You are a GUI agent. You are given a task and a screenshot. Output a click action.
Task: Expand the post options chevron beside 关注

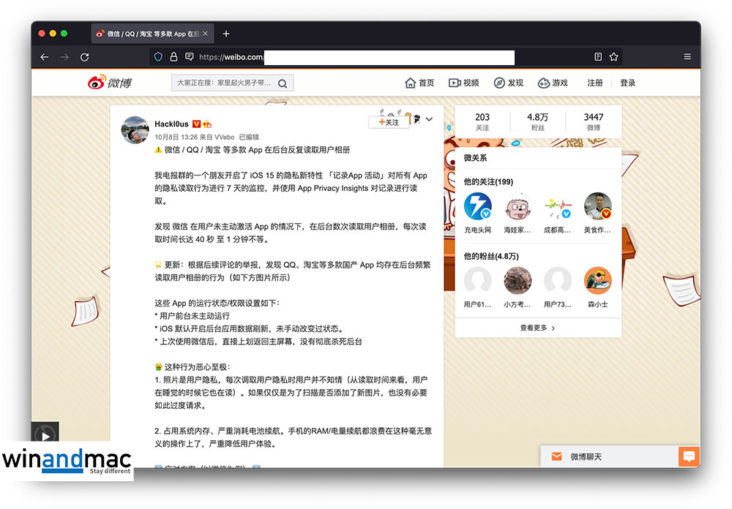[x=429, y=120]
